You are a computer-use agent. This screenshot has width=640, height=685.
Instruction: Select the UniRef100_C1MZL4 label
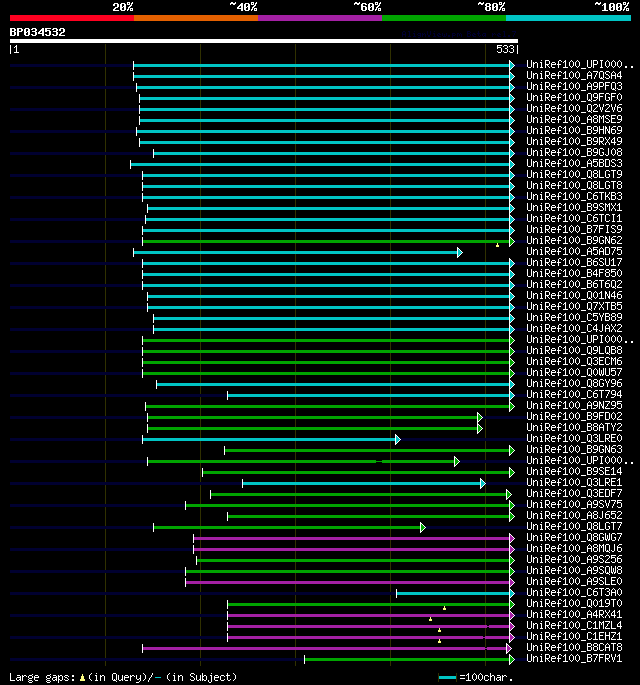pyautogui.click(x=574, y=625)
